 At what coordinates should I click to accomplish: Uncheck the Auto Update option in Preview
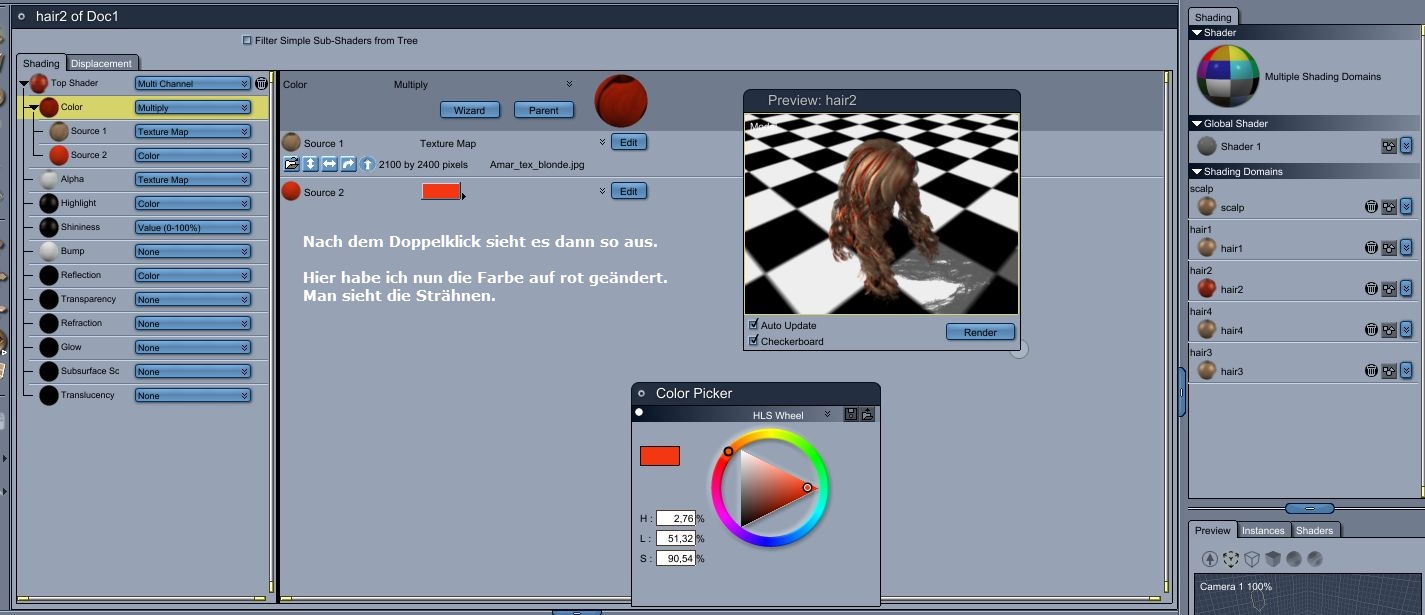(x=754, y=325)
